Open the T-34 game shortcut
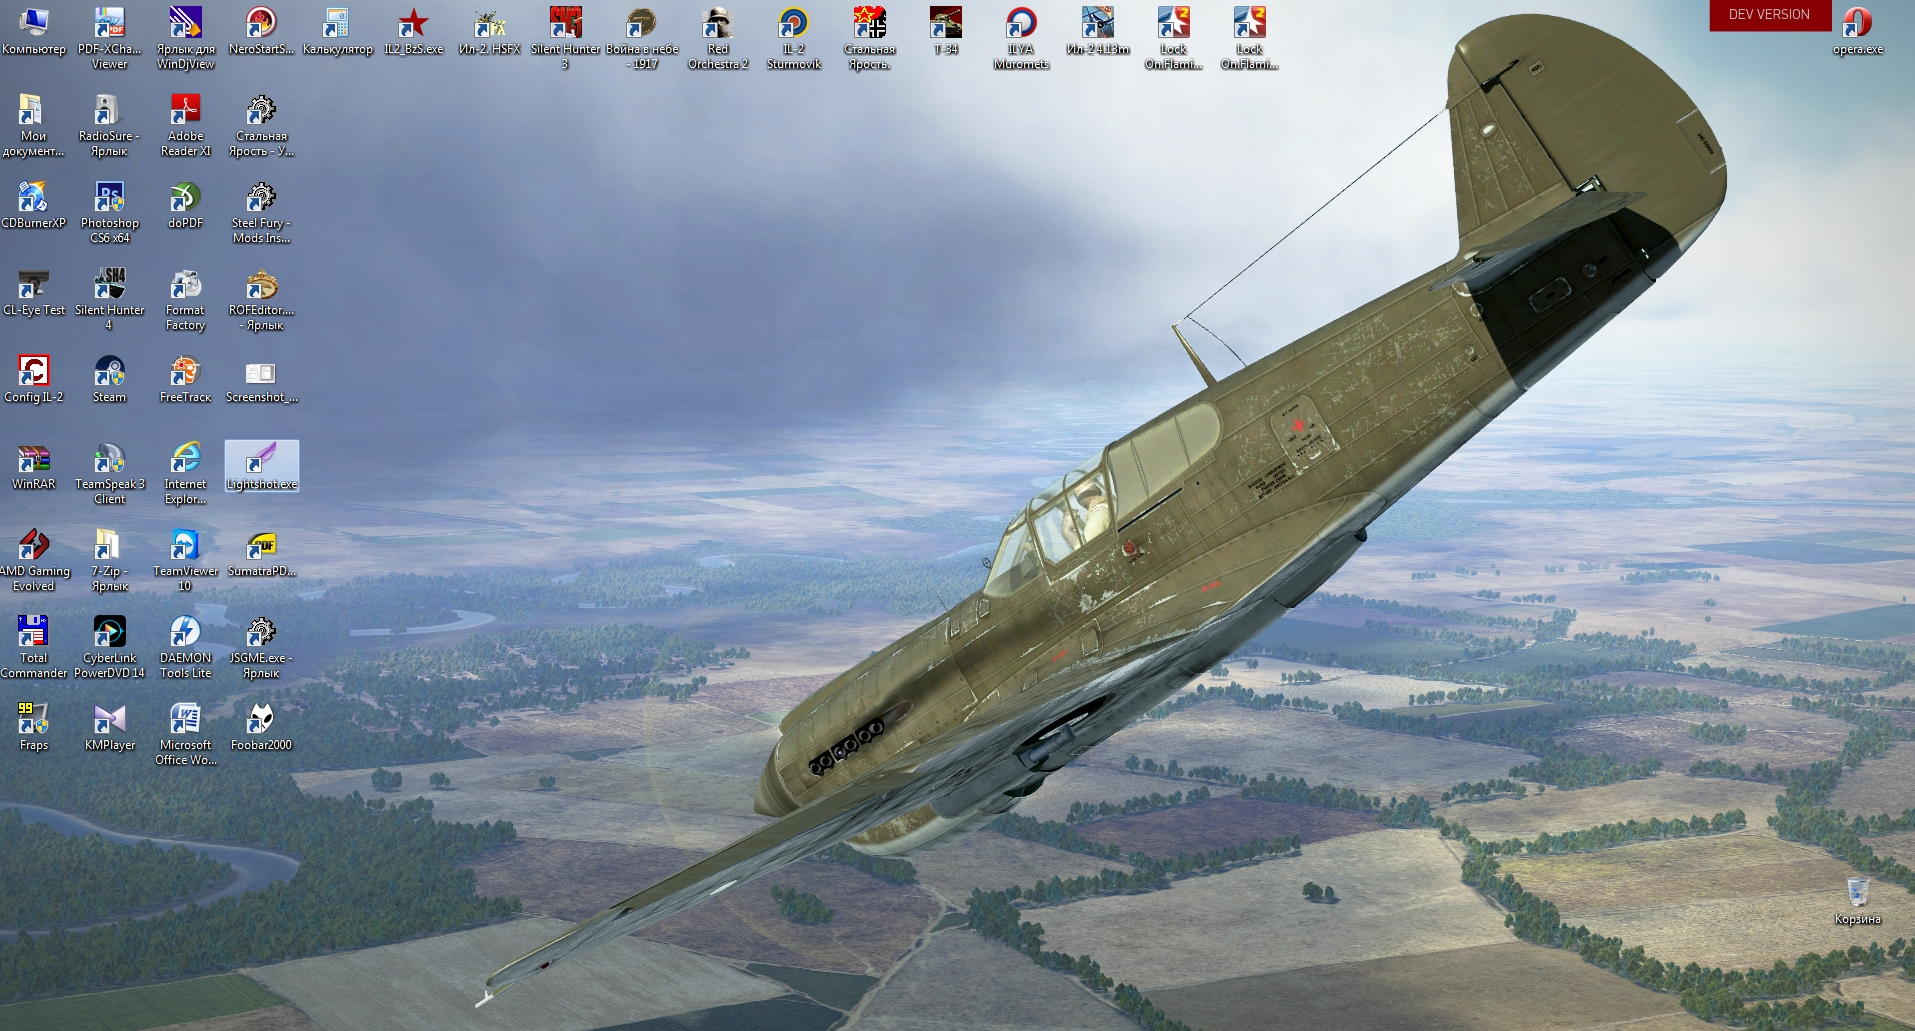 (x=945, y=30)
